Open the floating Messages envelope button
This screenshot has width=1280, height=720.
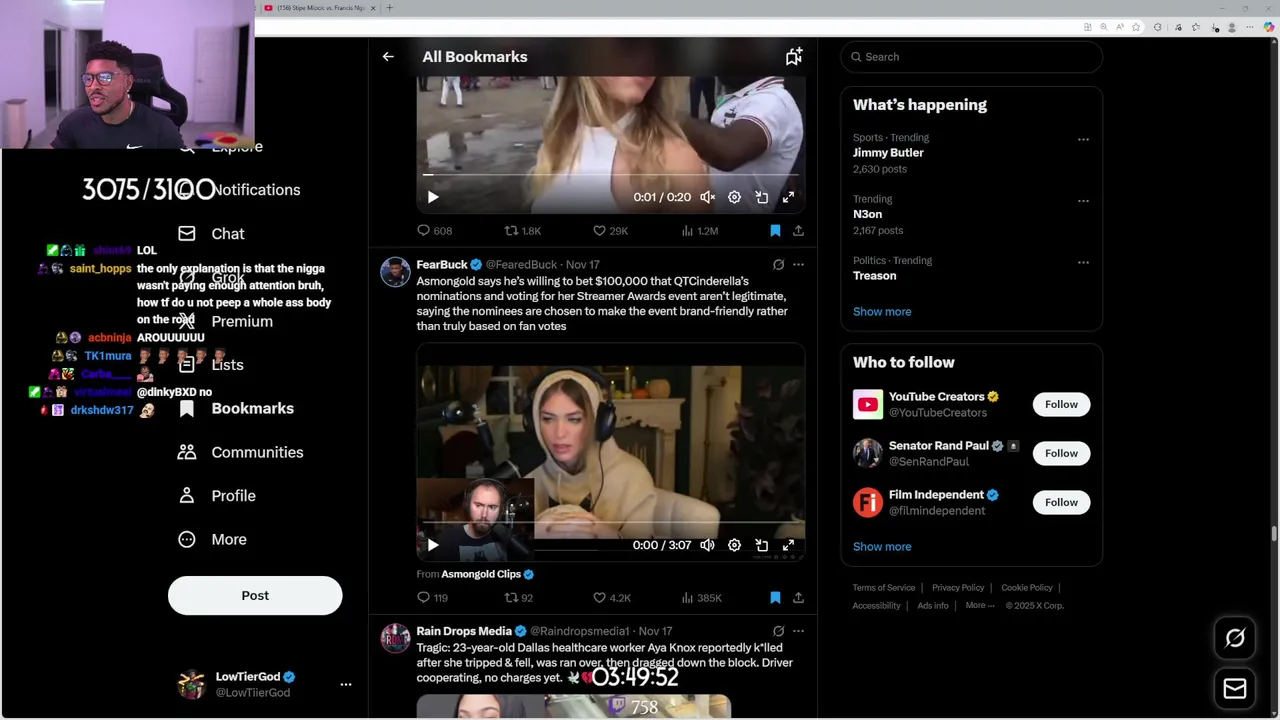[x=1235, y=688]
